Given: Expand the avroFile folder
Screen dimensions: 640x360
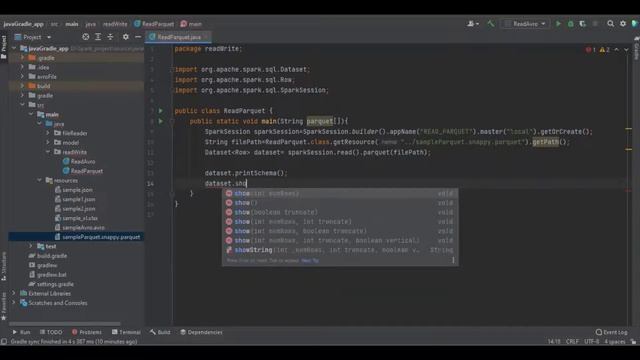Looking at the screenshot, I should (22, 77).
